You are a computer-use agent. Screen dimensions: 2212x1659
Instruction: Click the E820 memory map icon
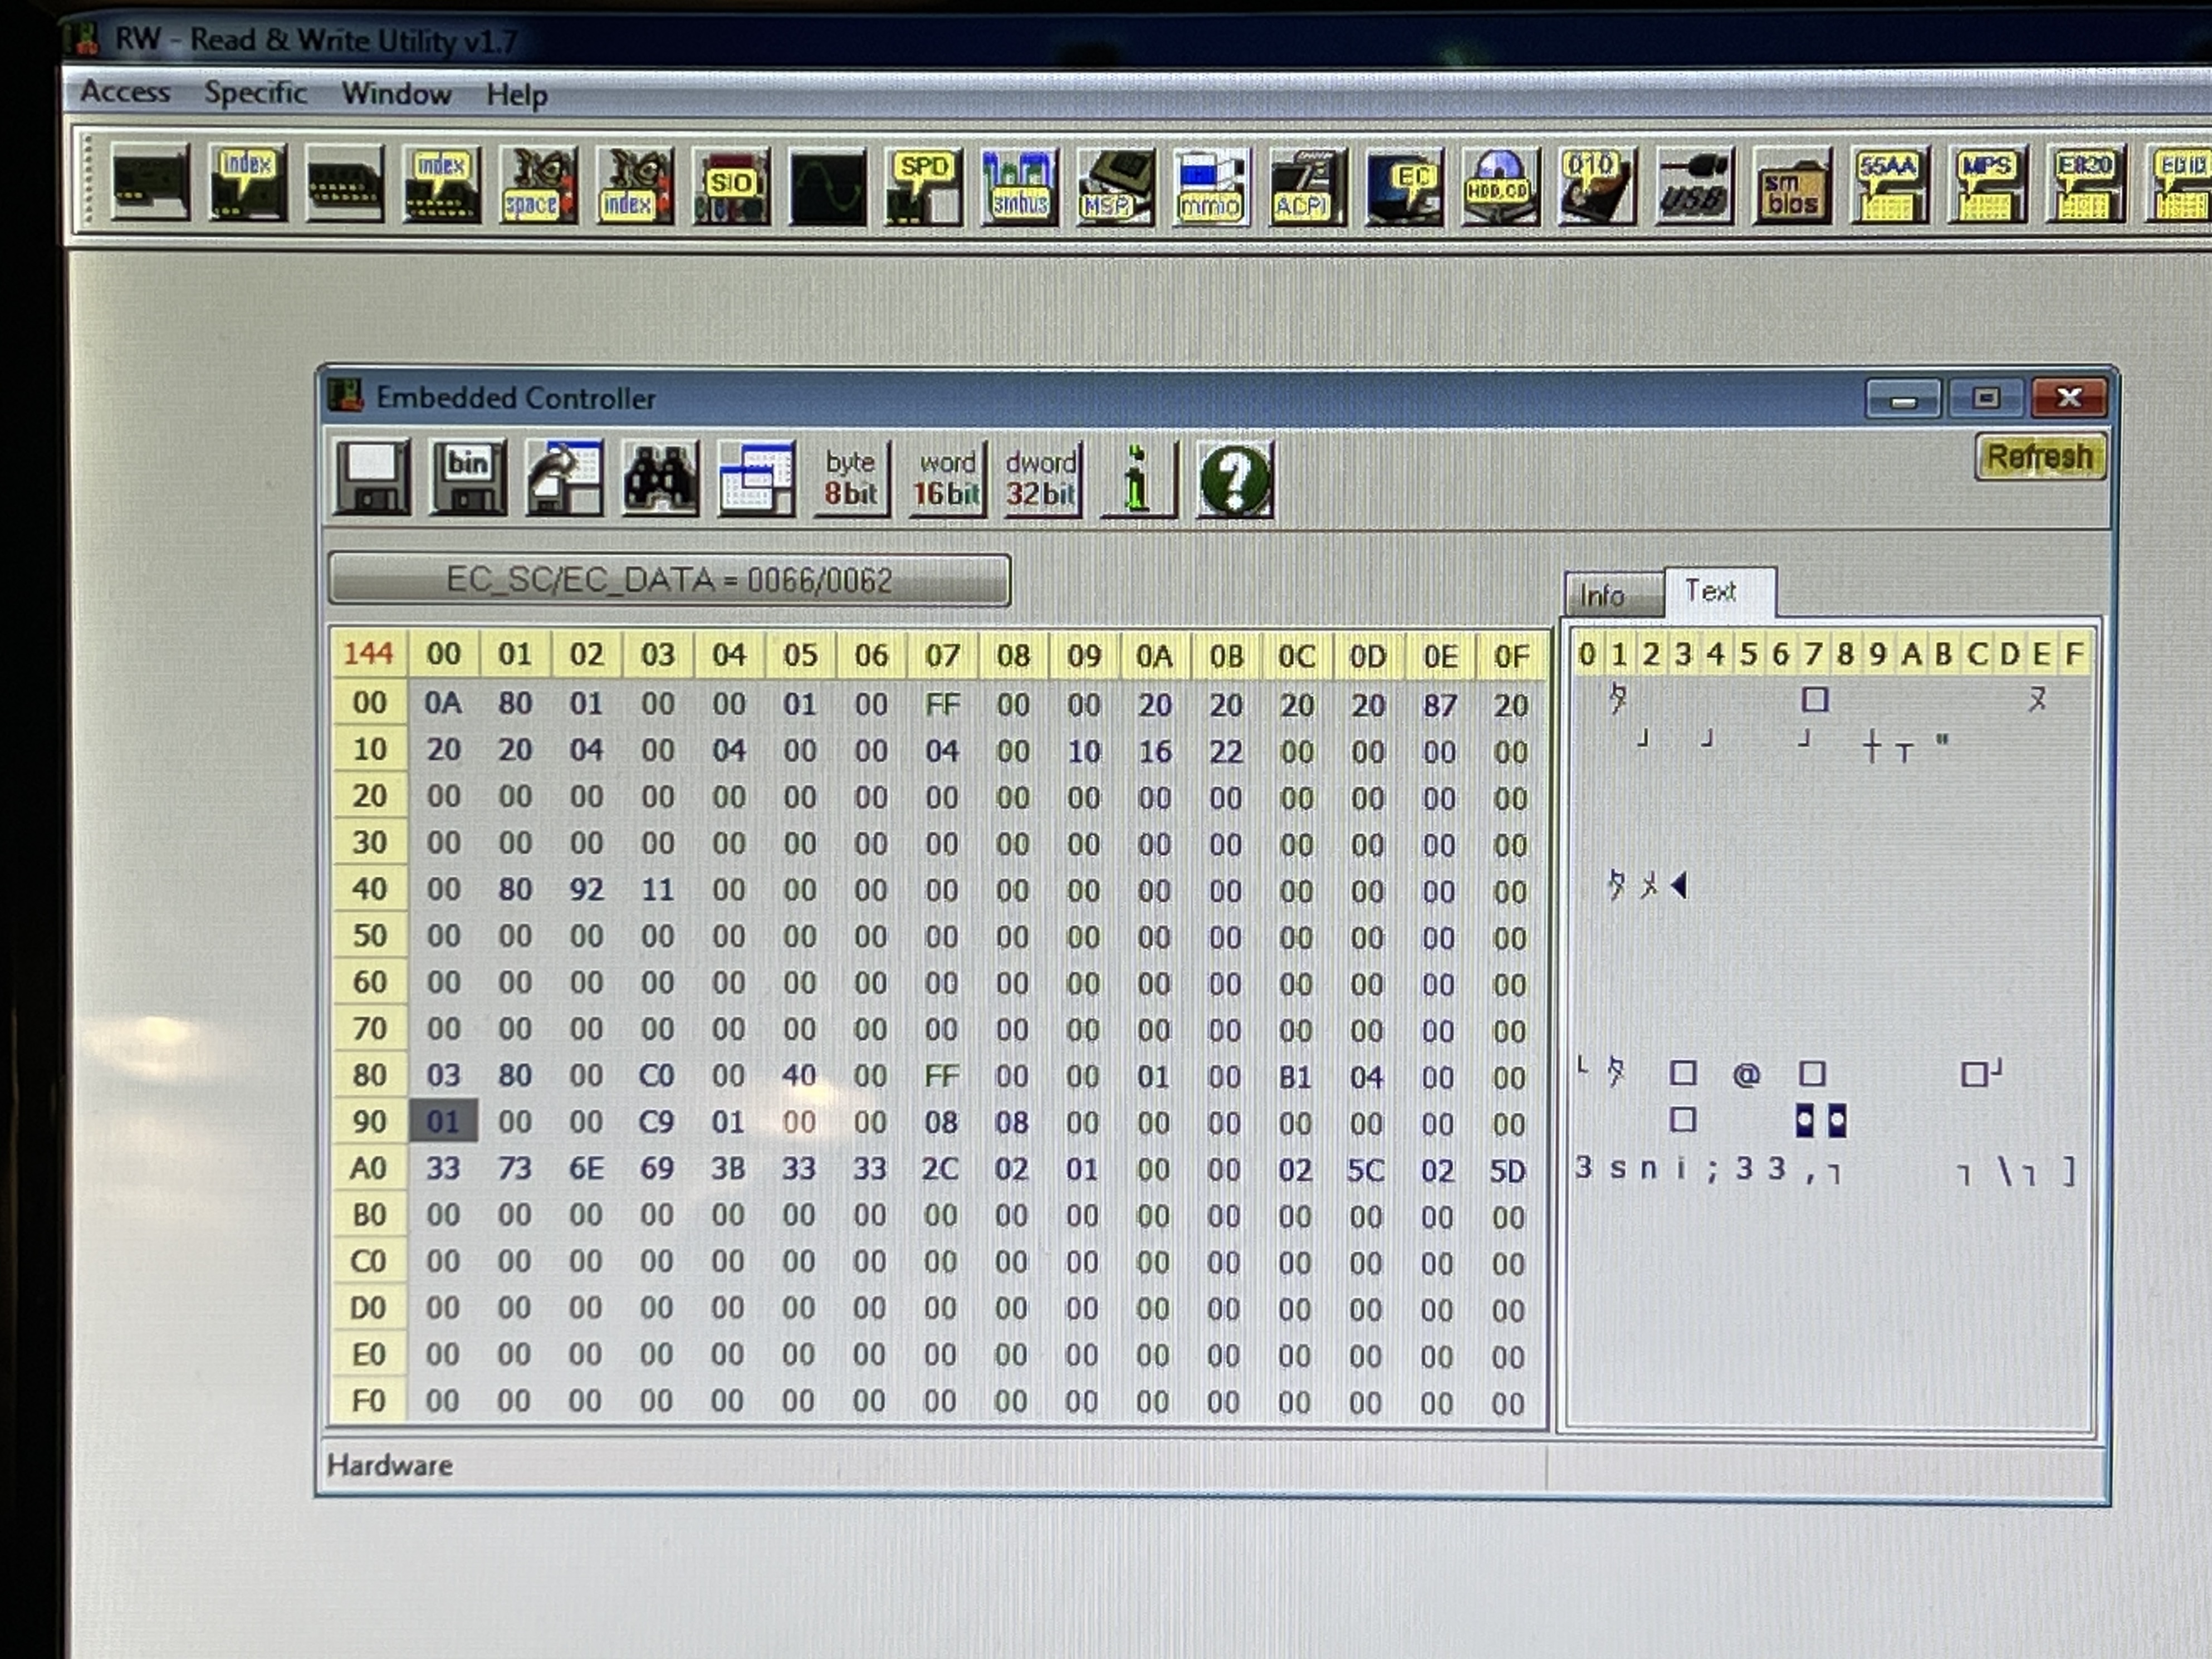point(2084,186)
